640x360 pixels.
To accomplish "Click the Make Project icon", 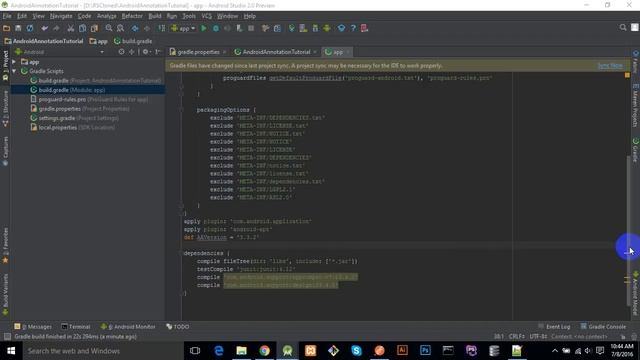I will tap(162, 28).
